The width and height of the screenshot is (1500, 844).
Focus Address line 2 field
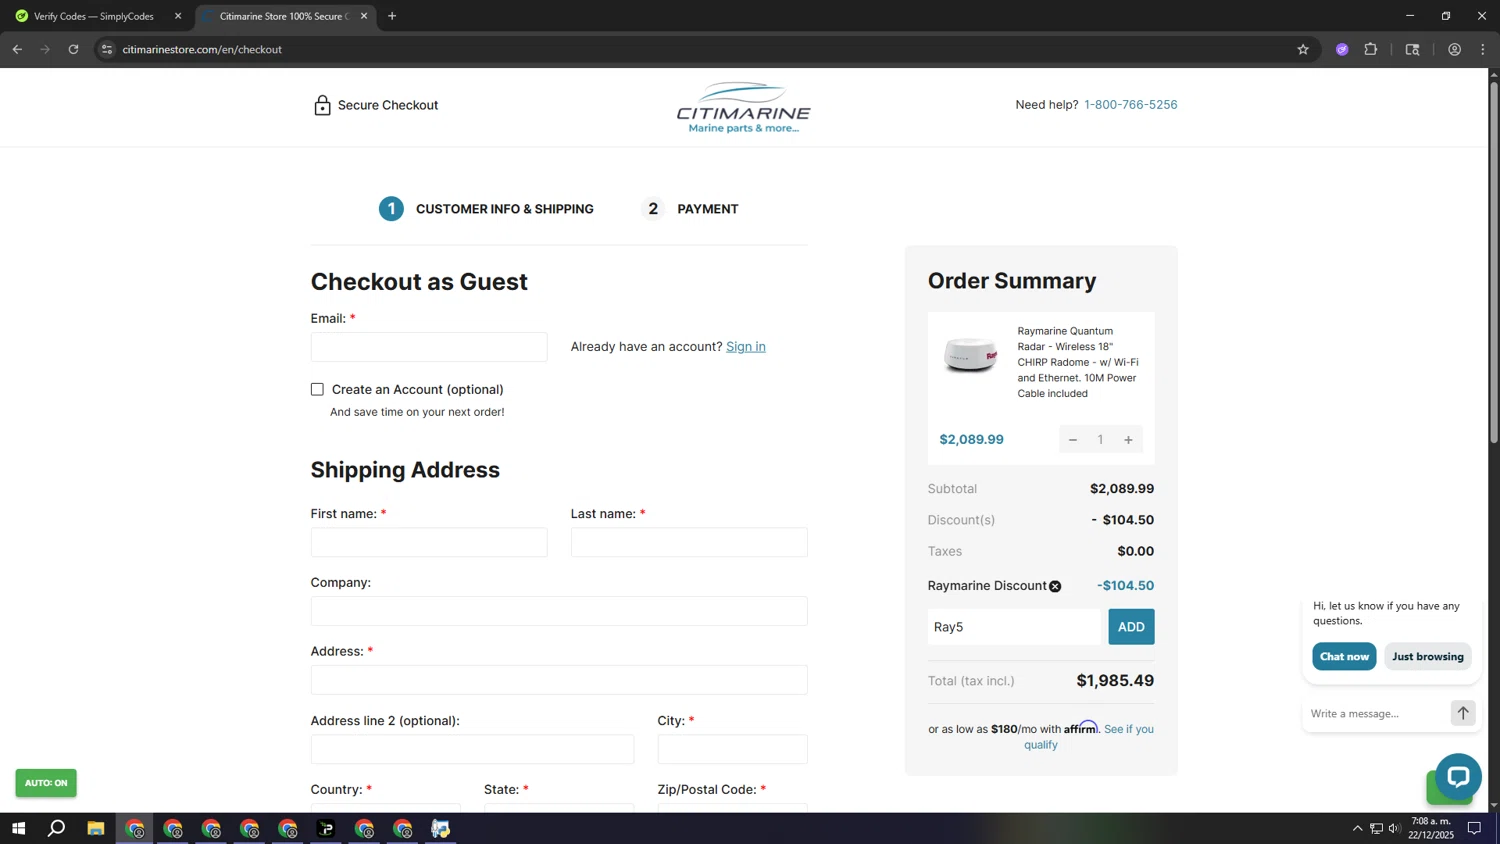[x=472, y=749]
